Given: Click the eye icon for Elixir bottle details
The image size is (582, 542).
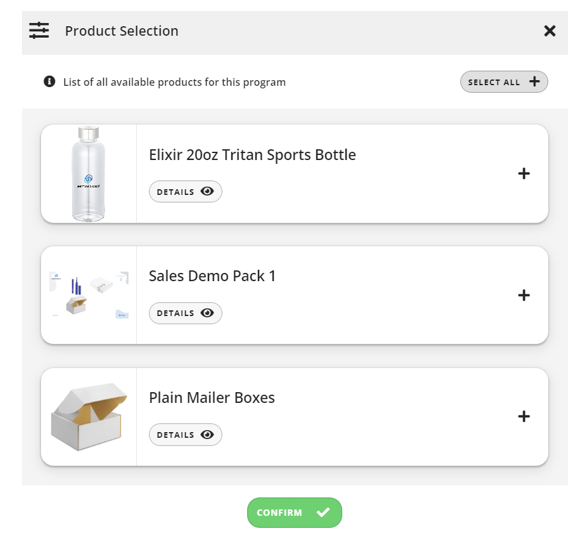Looking at the screenshot, I should [207, 191].
